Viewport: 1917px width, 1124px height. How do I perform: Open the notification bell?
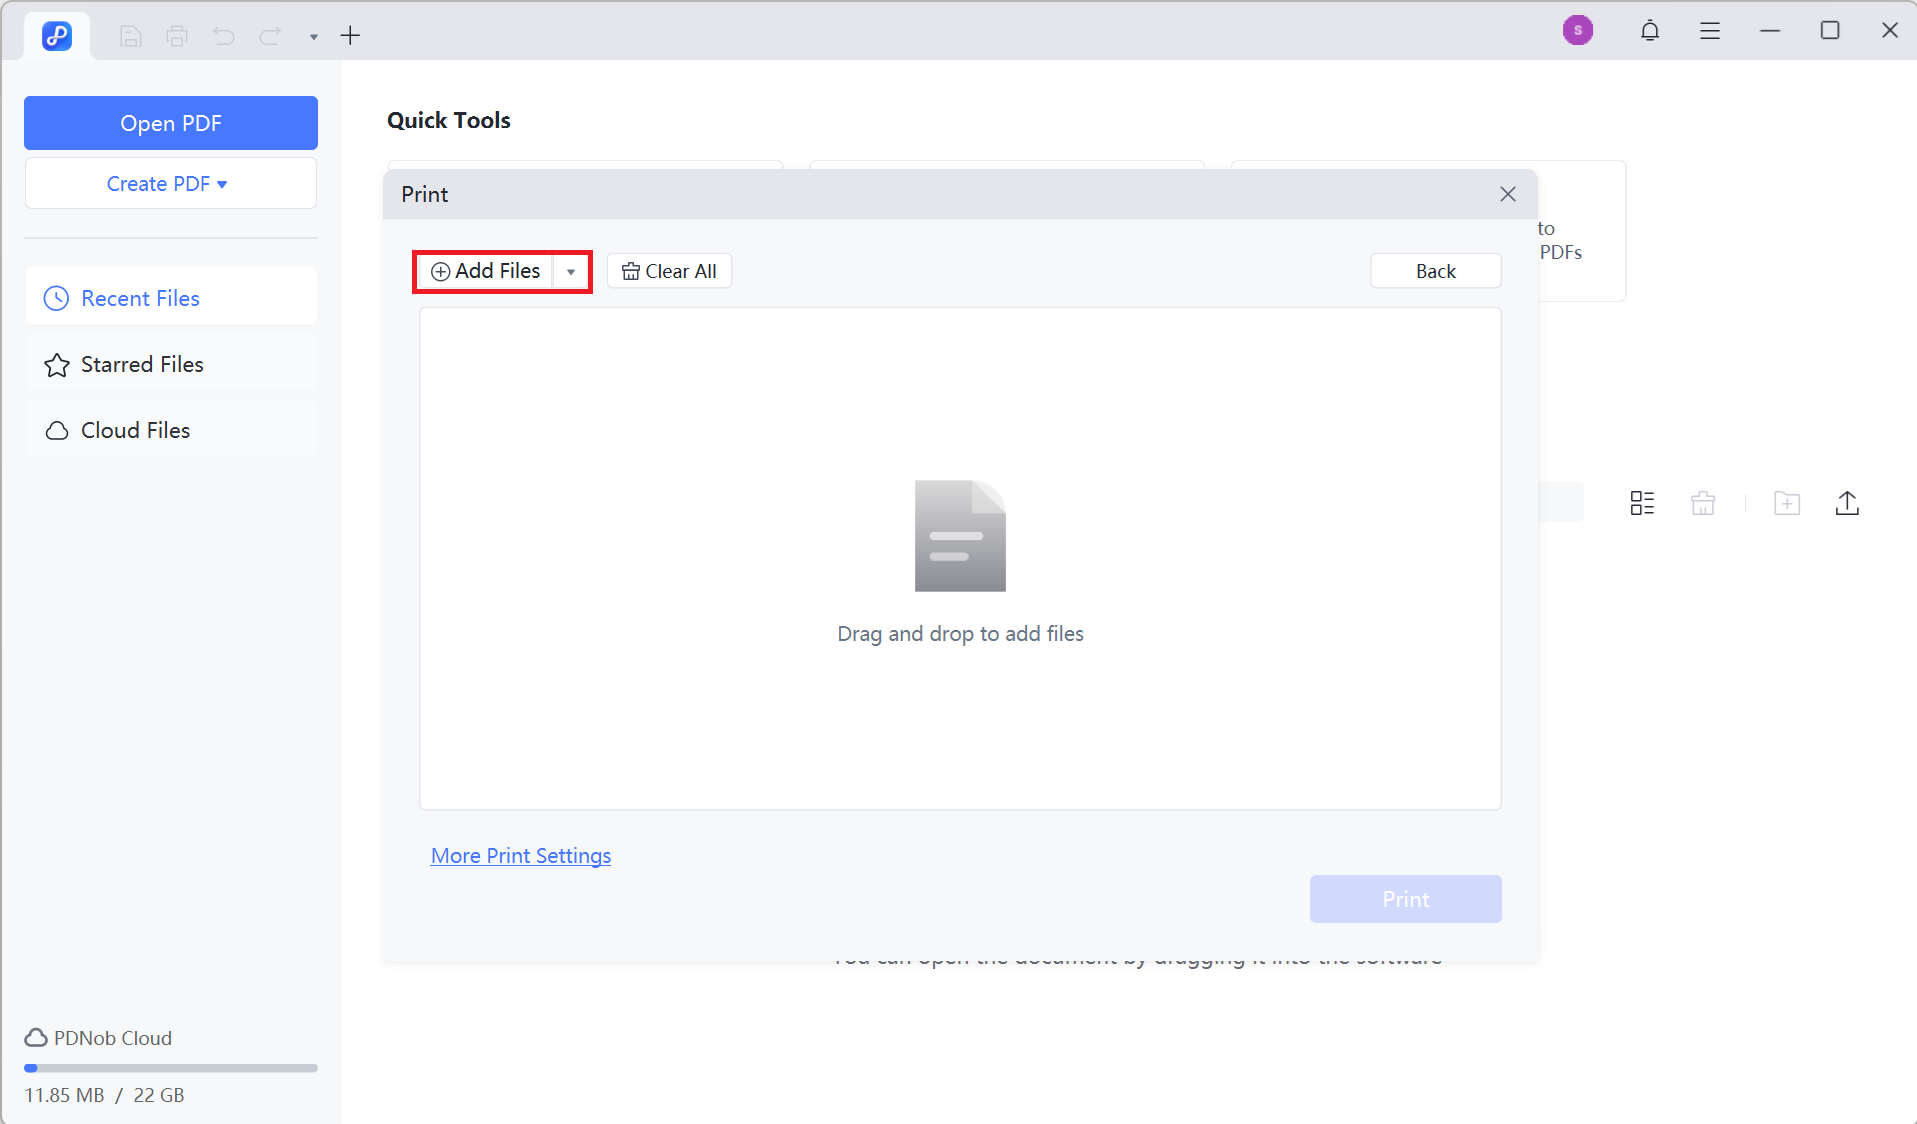1650,30
